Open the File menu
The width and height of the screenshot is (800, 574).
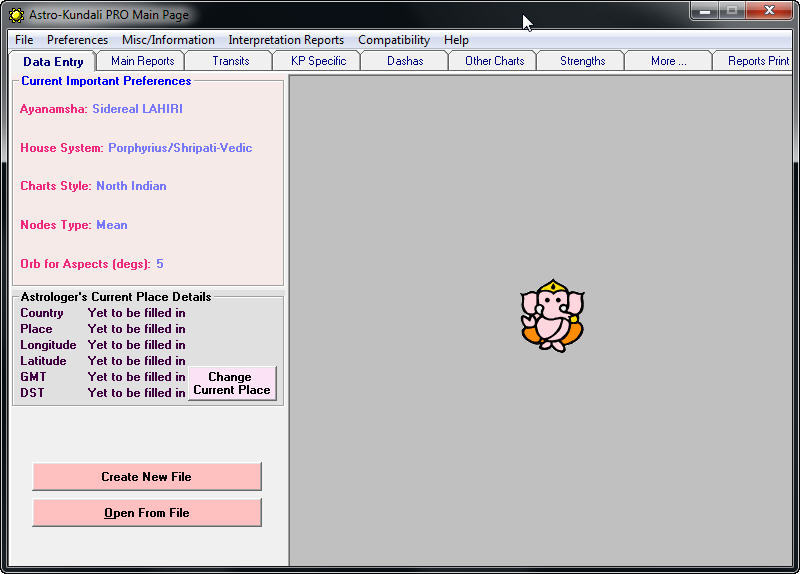tap(24, 40)
